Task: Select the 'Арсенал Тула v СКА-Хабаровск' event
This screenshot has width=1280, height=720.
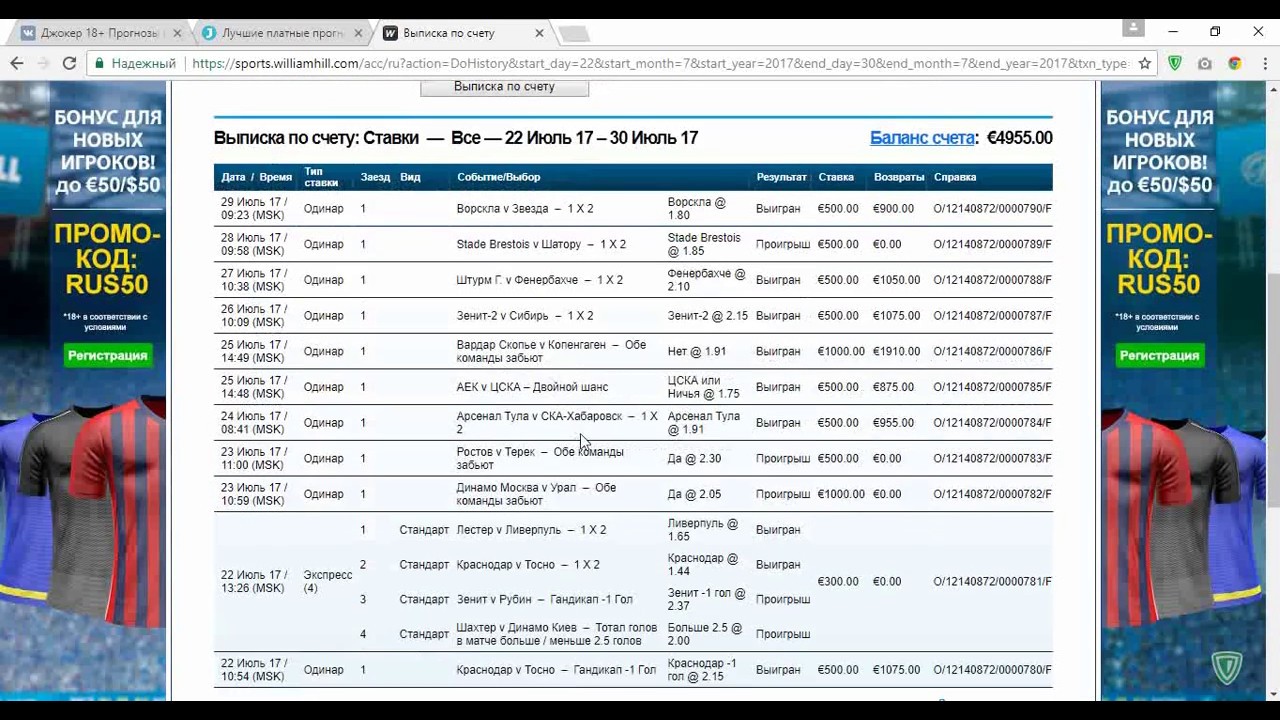Action: pos(557,423)
